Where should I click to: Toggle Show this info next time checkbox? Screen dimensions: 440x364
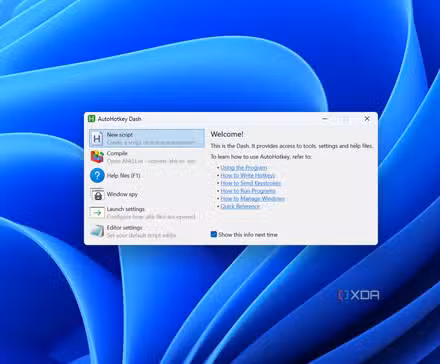coord(214,234)
